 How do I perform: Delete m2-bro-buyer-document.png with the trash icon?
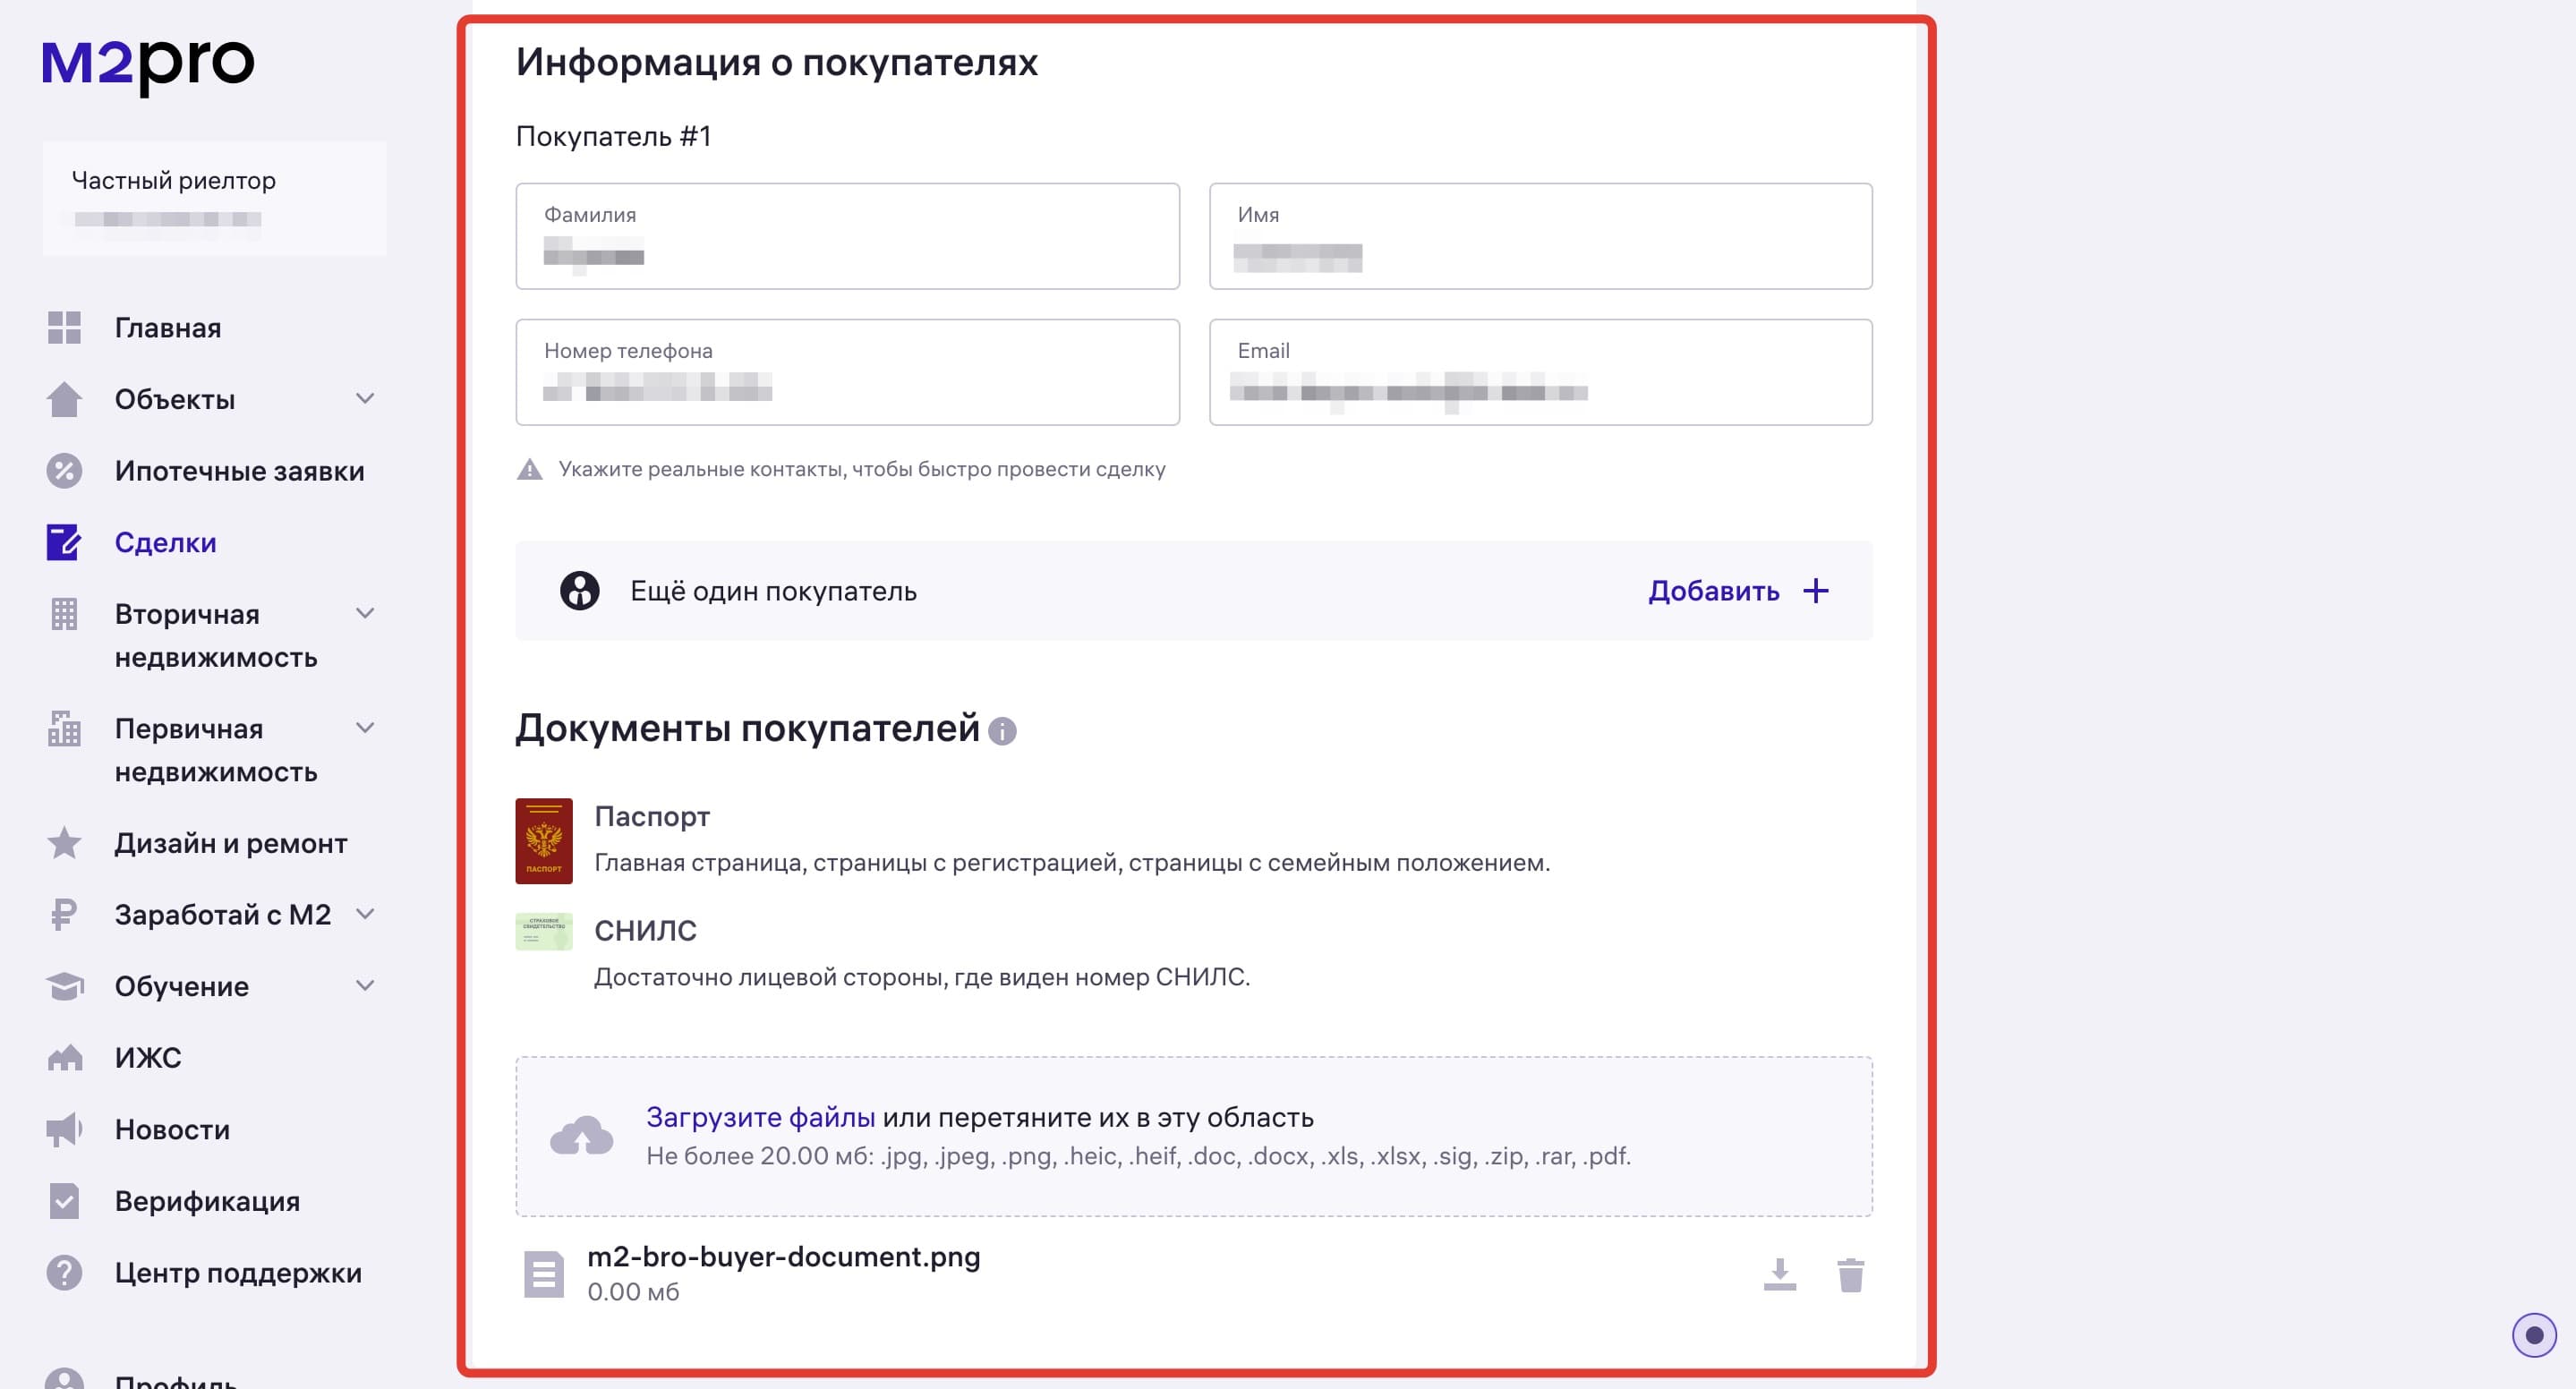coord(1850,1275)
